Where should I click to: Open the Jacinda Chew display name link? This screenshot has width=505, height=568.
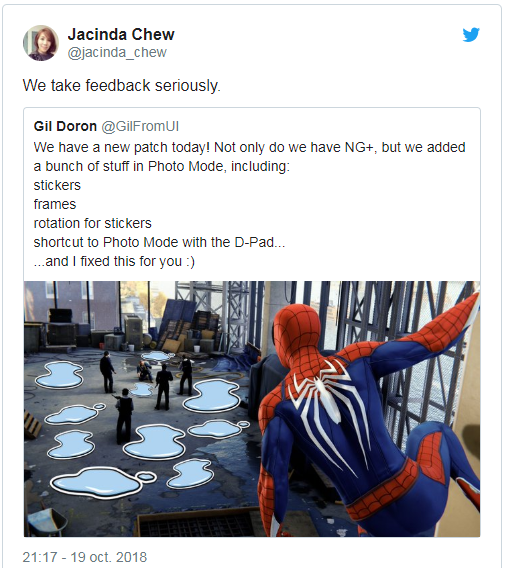tap(121, 34)
